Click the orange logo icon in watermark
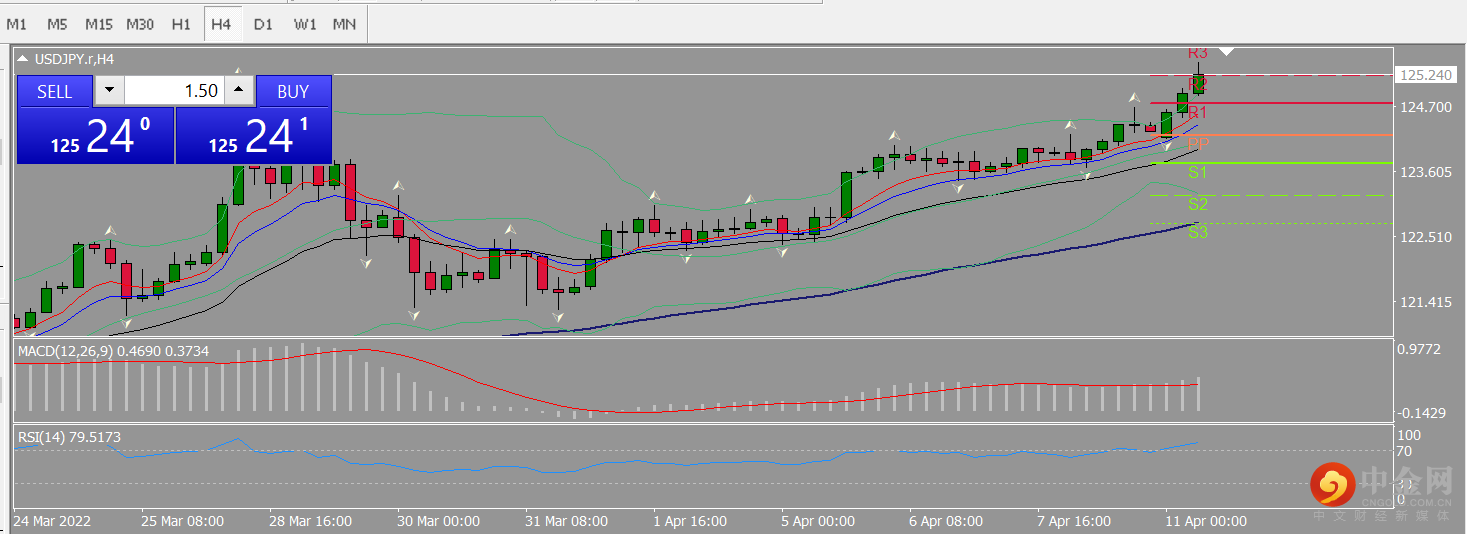The image size is (1467, 534). click(x=1332, y=485)
